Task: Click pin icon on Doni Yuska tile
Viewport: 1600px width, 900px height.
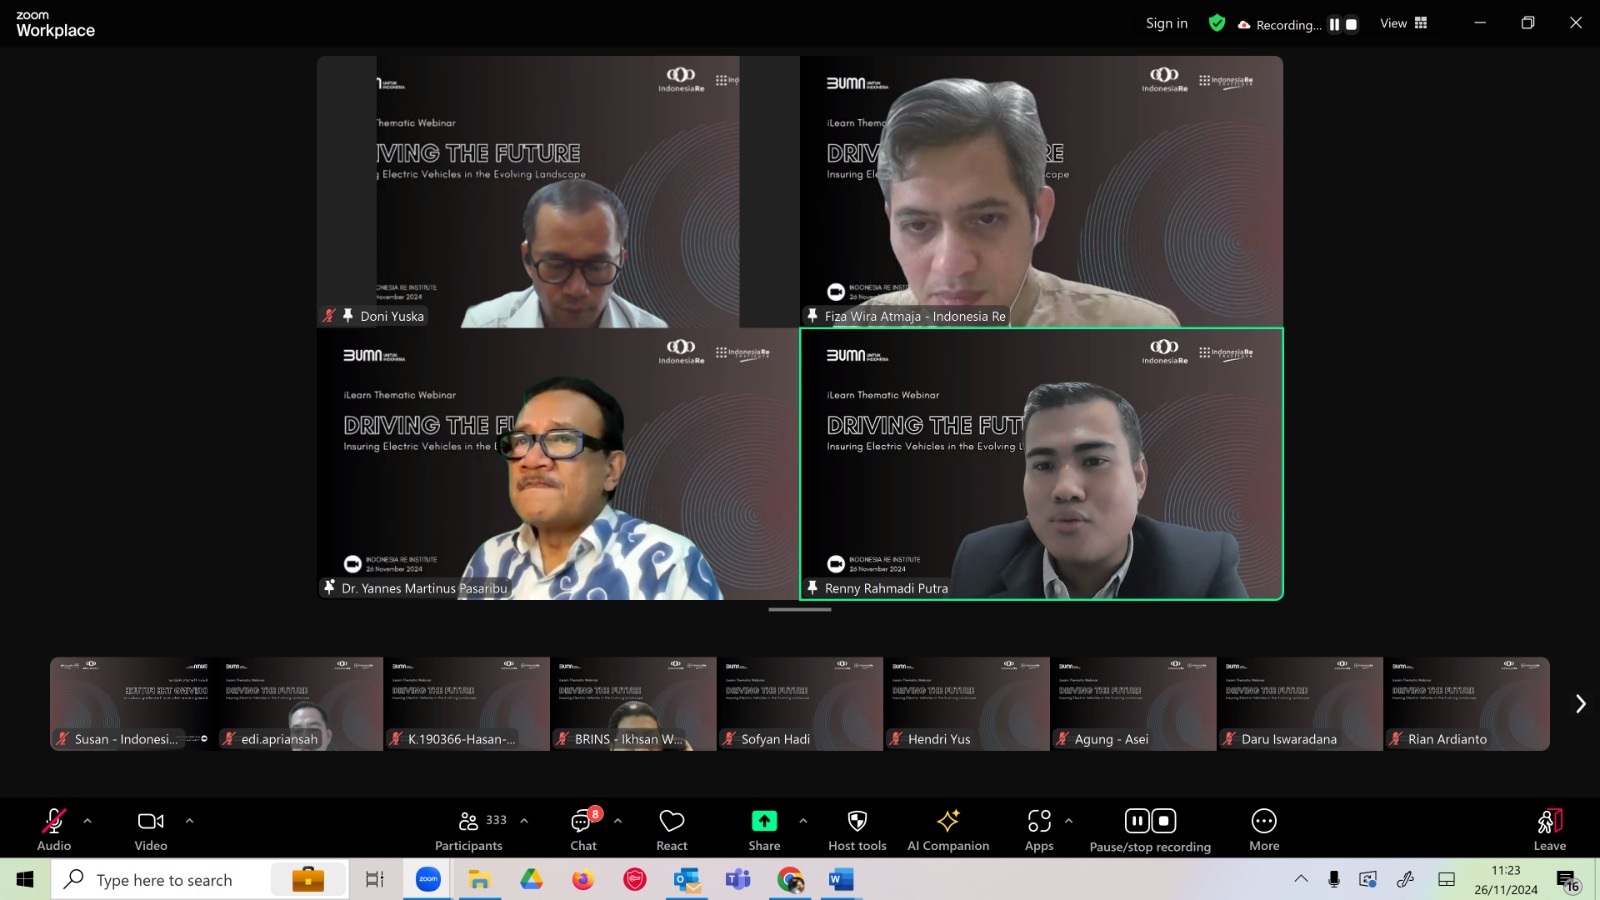Action: [x=348, y=315]
